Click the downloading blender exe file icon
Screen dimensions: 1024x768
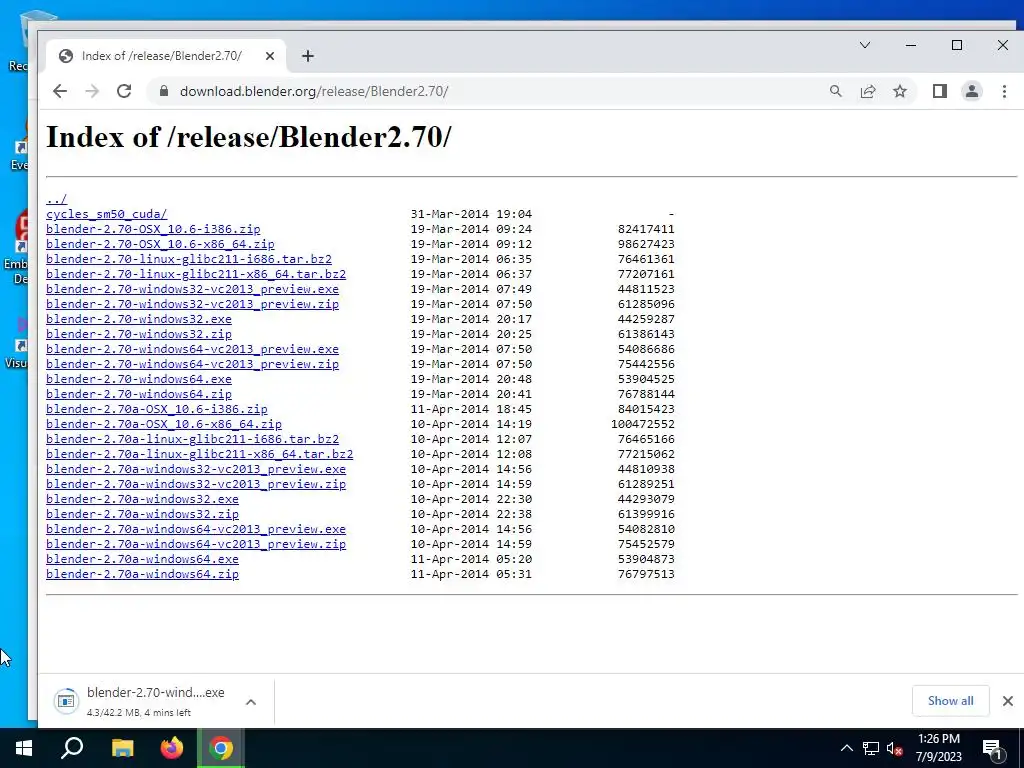coord(66,701)
